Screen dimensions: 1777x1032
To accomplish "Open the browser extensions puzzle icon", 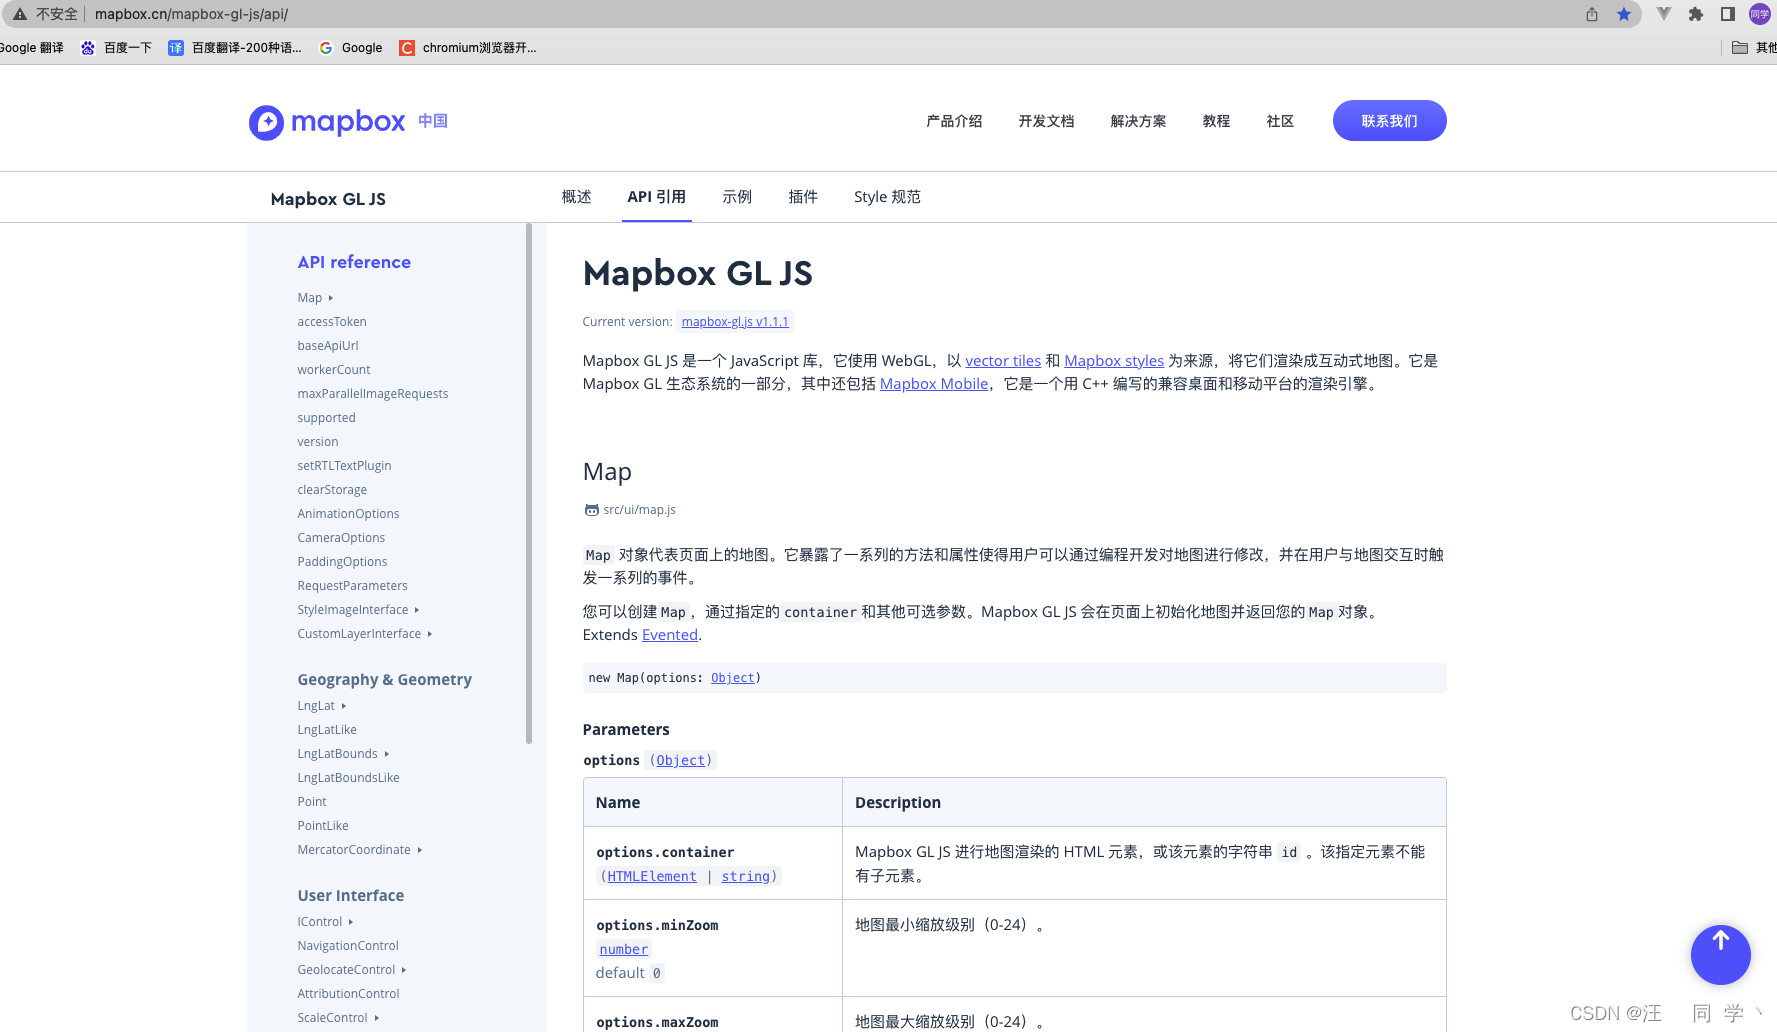I will coord(1695,14).
